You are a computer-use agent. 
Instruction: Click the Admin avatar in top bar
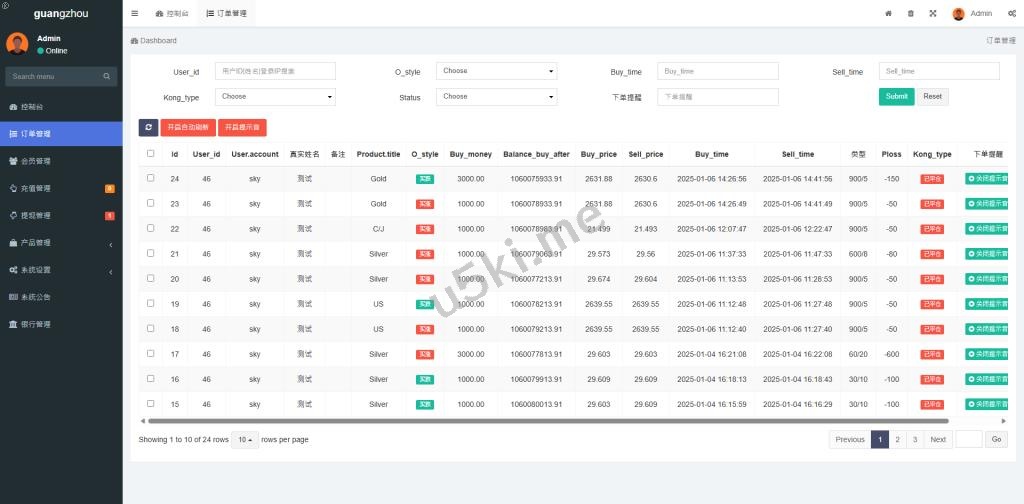coord(958,14)
